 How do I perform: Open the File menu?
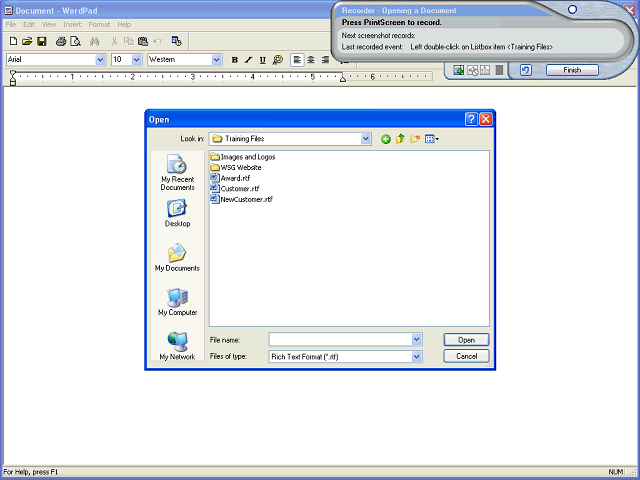[11, 24]
